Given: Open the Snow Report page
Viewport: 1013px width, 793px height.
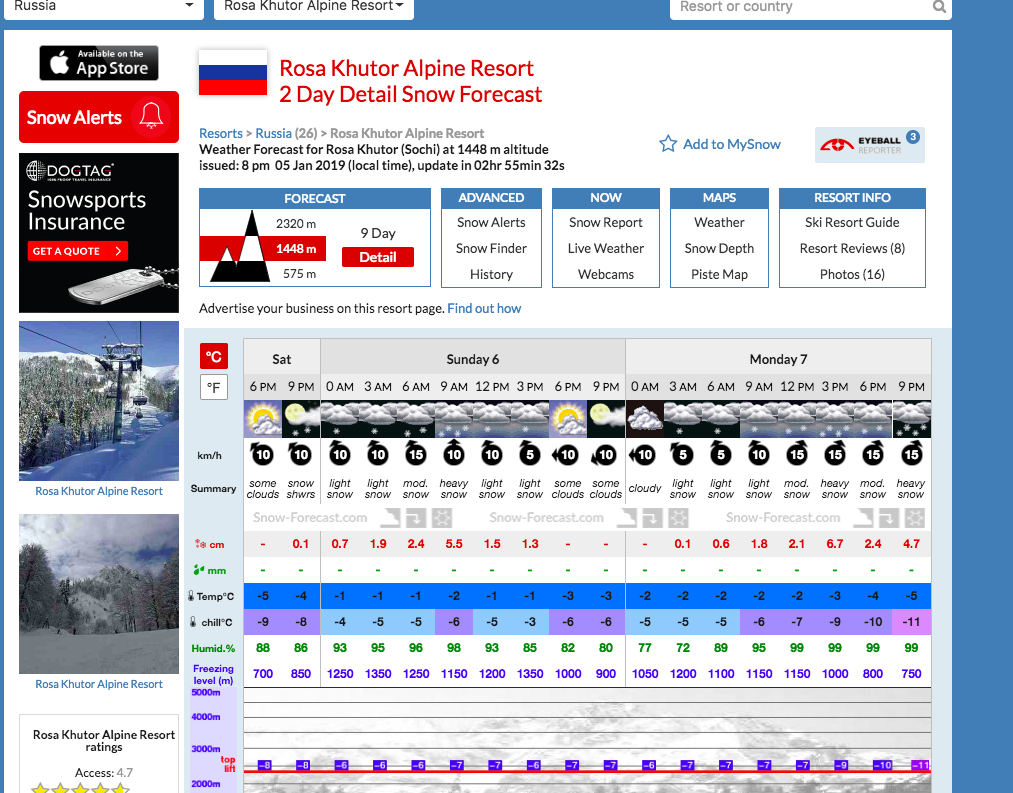Looking at the screenshot, I should pyautogui.click(x=606, y=222).
